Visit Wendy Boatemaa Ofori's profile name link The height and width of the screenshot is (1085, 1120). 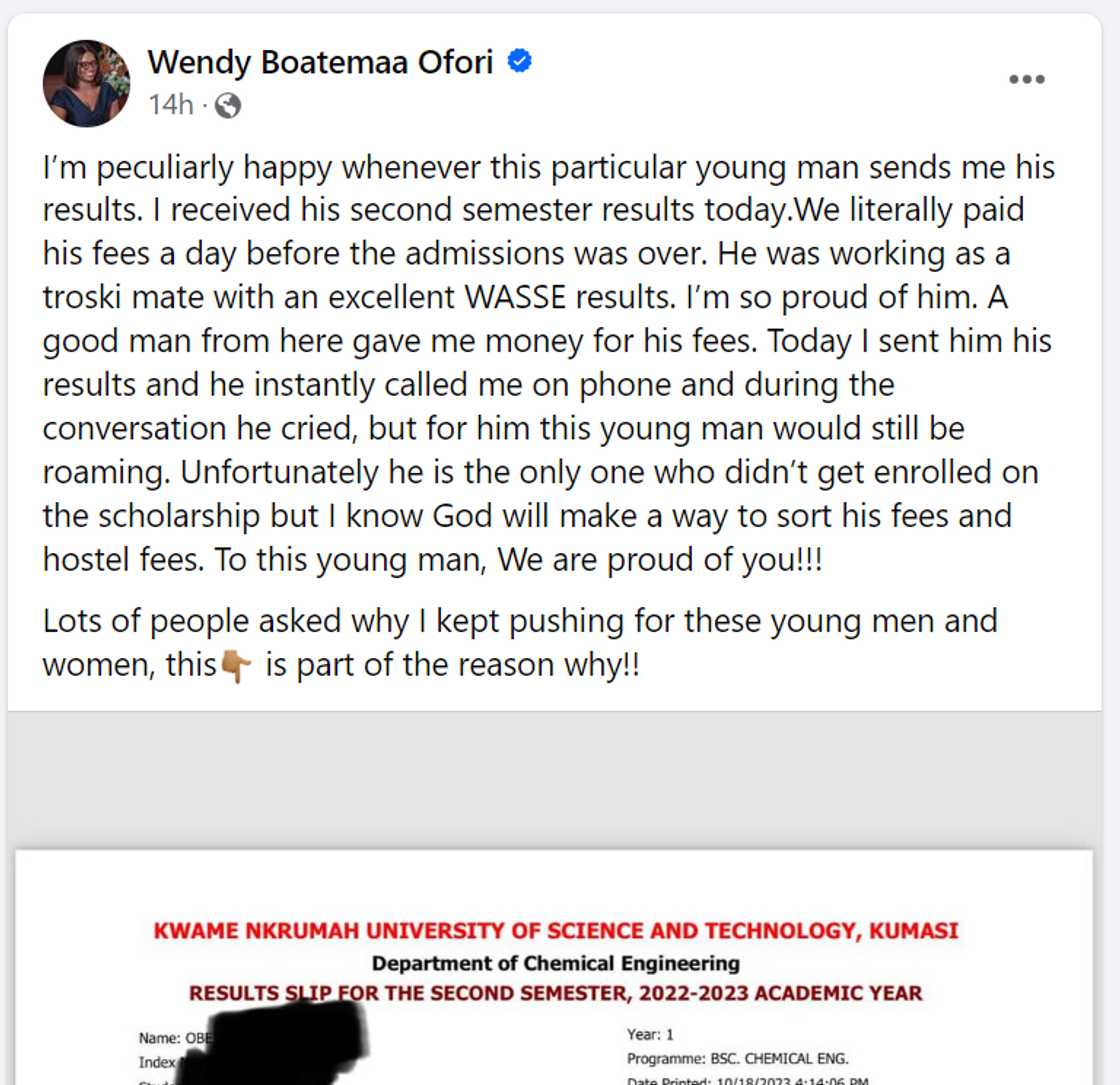320,62
